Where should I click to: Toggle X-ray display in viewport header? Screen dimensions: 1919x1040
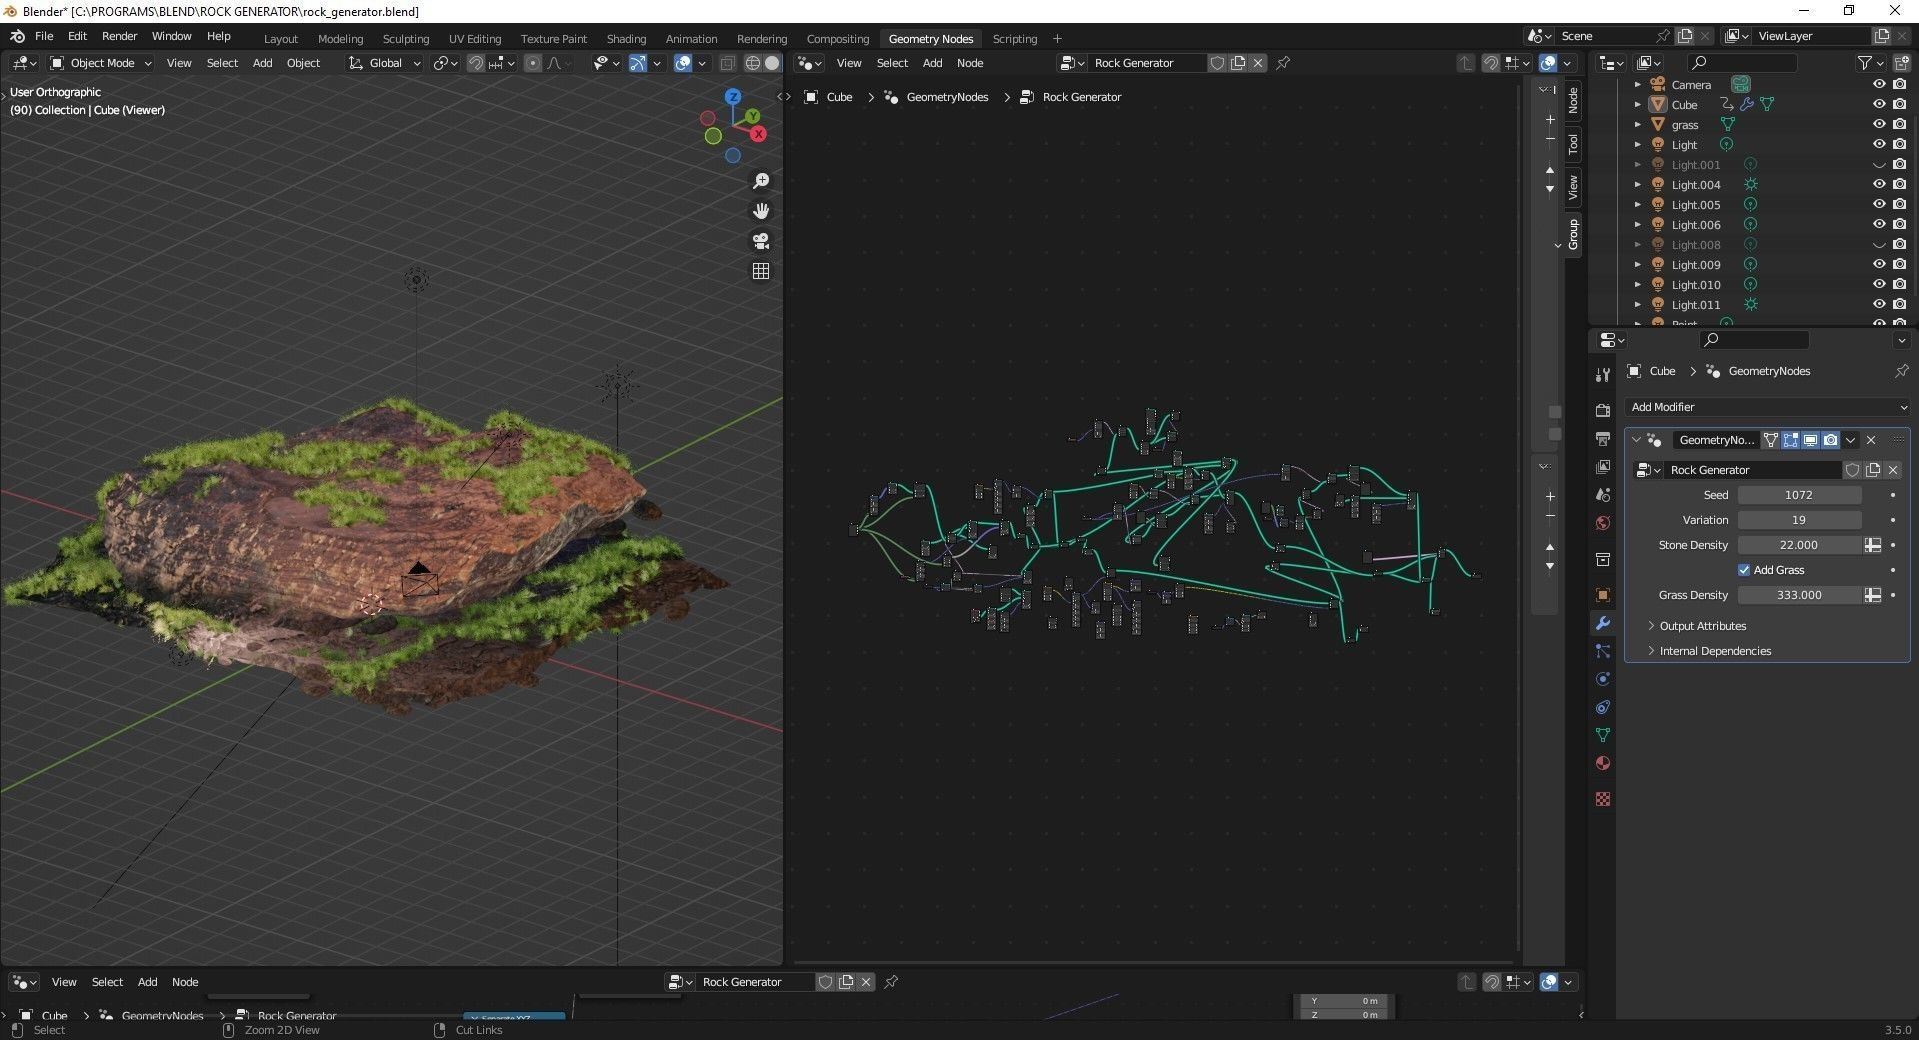[727, 63]
